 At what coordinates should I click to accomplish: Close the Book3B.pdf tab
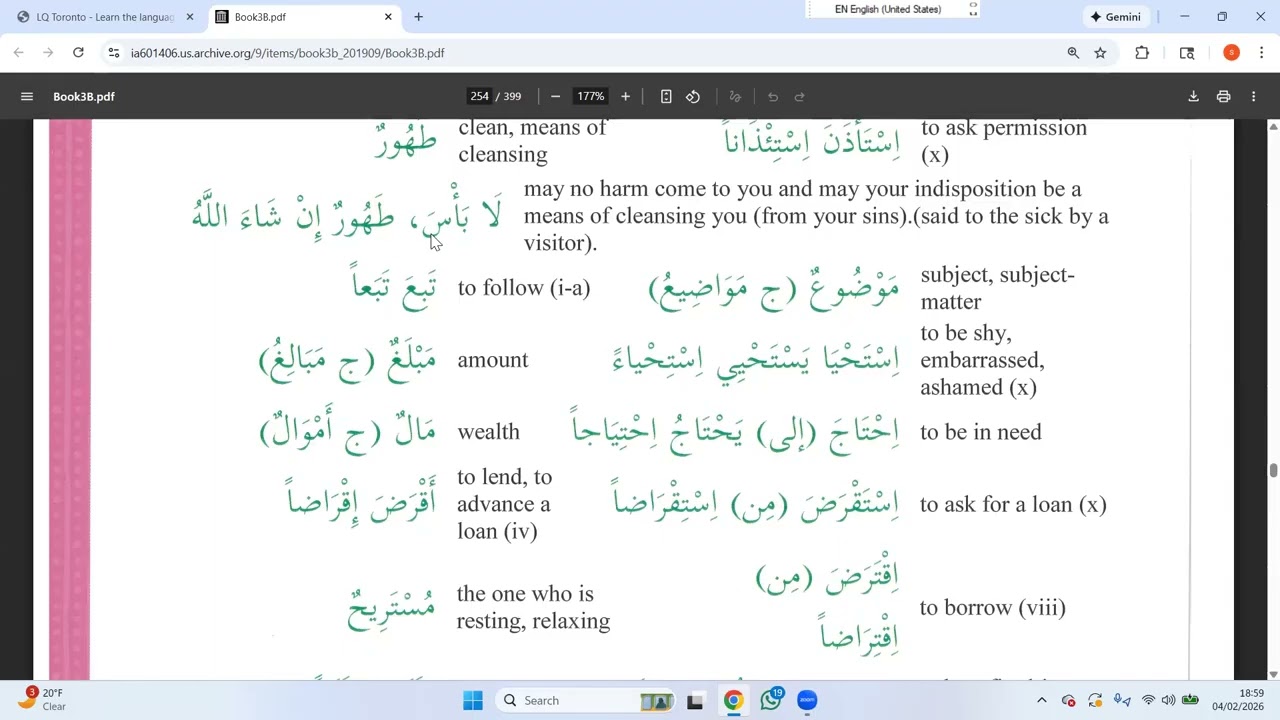point(388,17)
